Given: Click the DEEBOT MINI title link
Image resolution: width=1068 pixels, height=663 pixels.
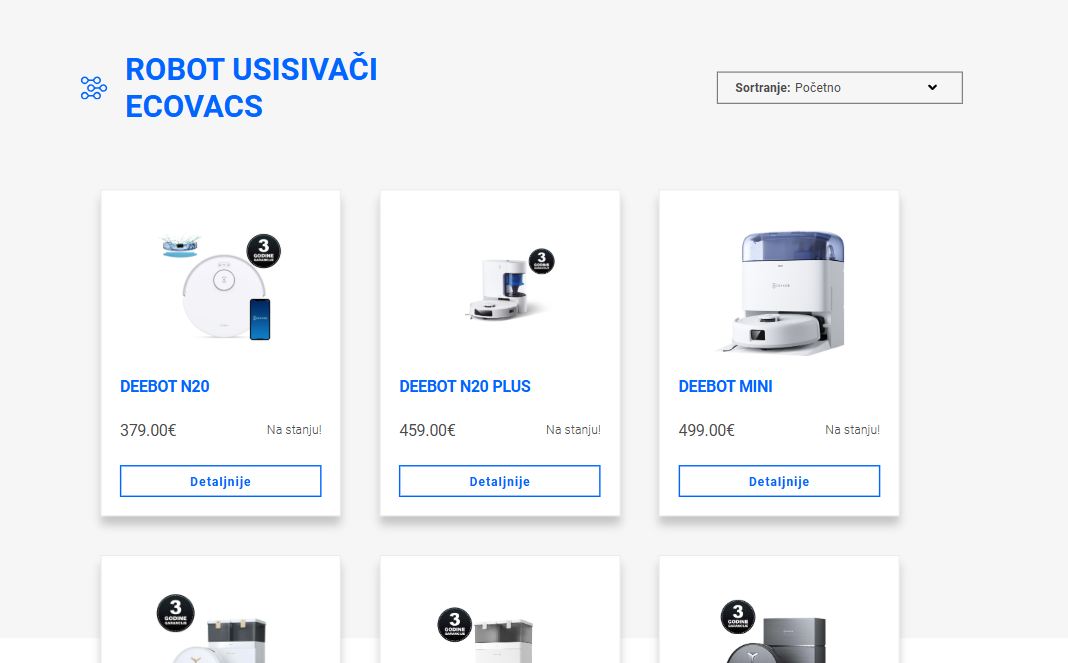Looking at the screenshot, I should (x=725, y=386).
